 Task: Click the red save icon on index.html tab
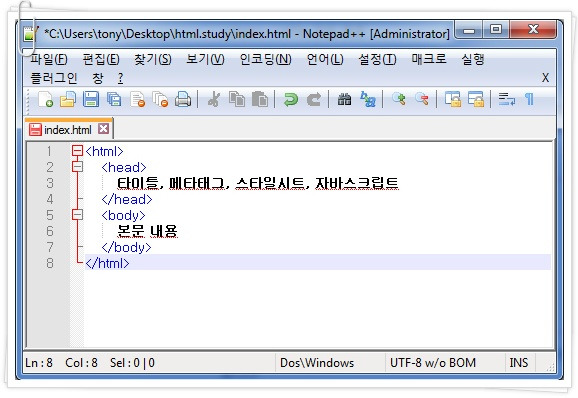tap(35, 130)
